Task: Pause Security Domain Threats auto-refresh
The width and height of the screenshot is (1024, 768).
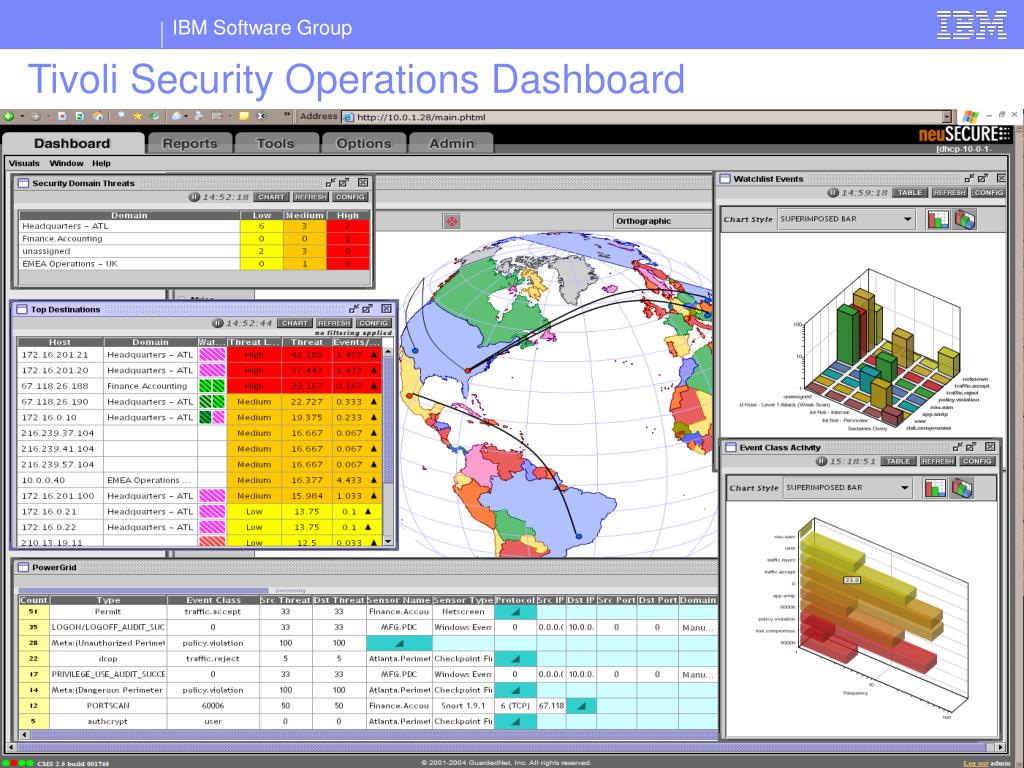Action: (194, 197)
